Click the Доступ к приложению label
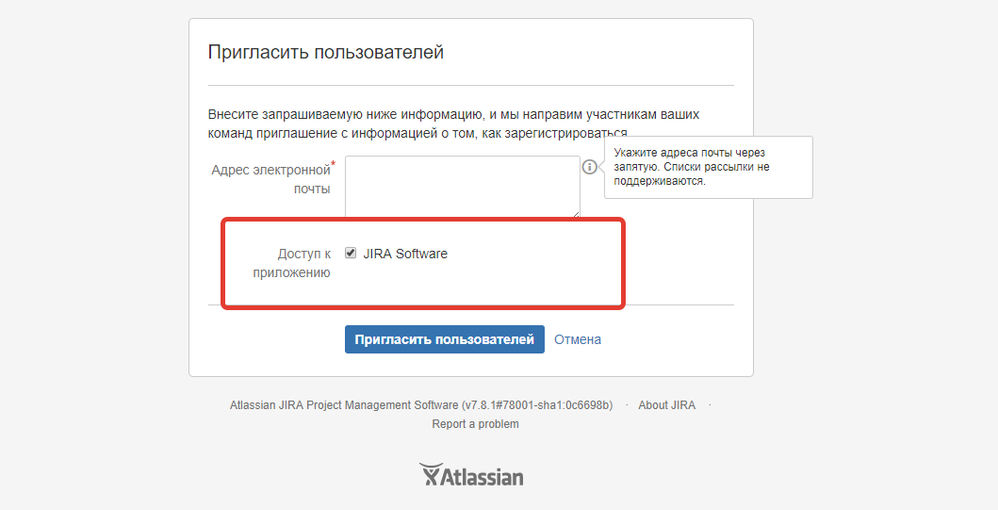 pyautogui.click(x=292, y=263)
